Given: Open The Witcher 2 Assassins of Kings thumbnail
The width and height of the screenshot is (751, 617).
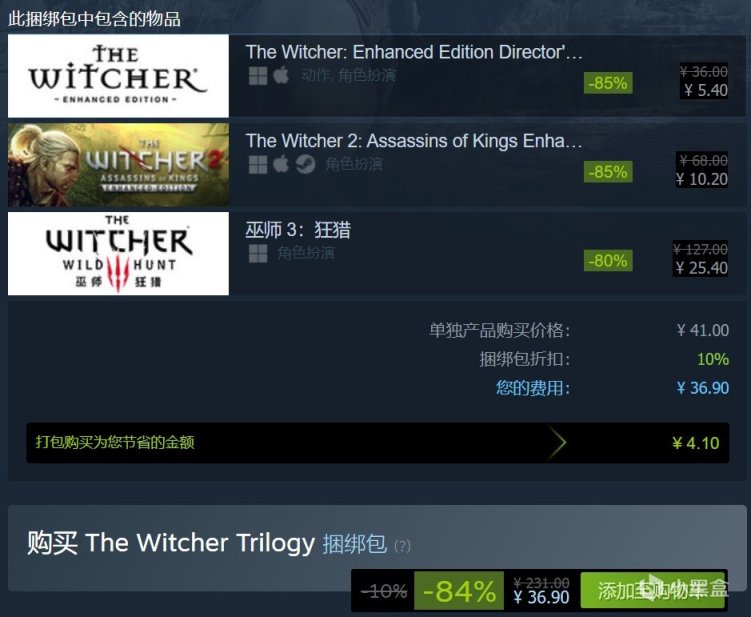Looking at the screenshot, I should tap(118, 165).
